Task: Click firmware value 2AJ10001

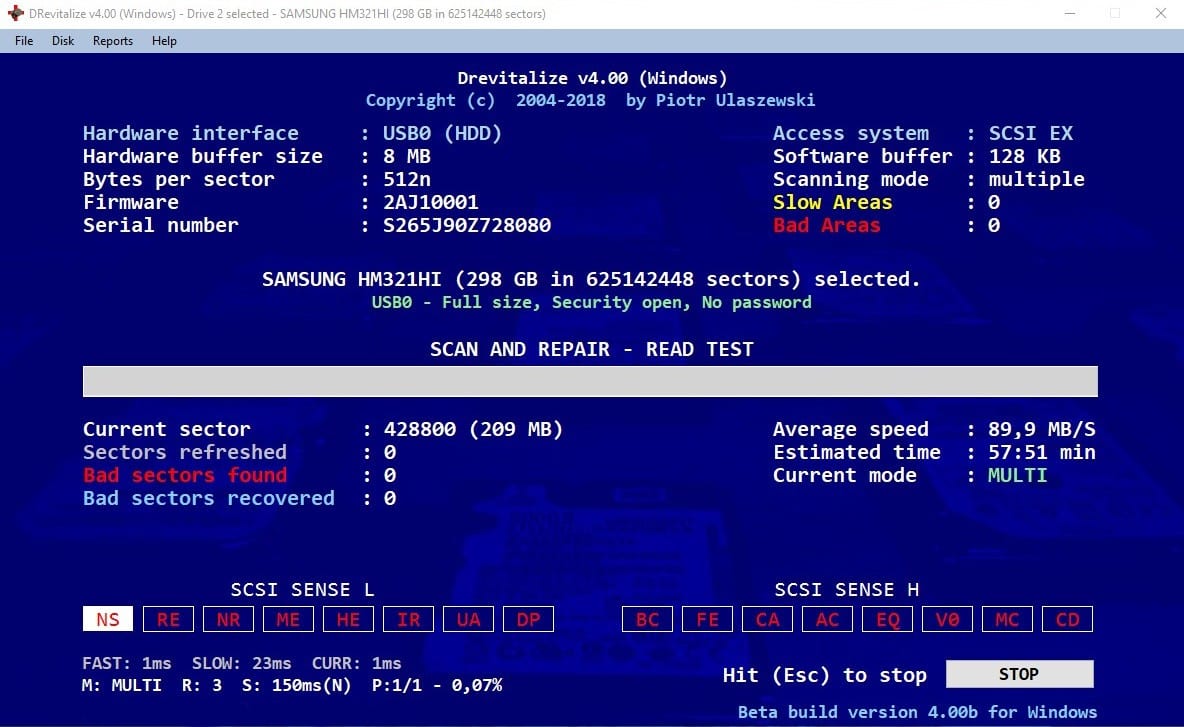Action: coord(430,202)
